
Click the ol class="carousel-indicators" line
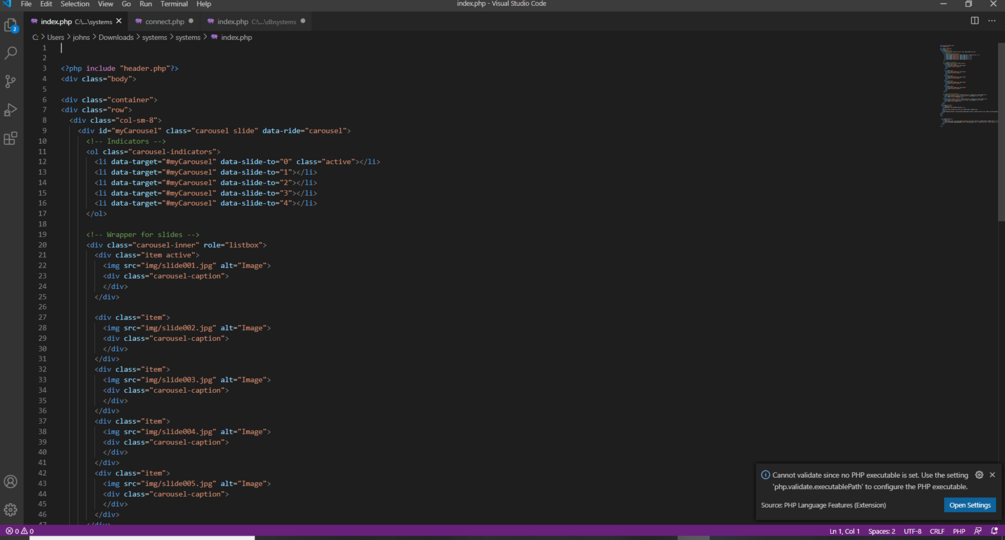pos(153,151)
